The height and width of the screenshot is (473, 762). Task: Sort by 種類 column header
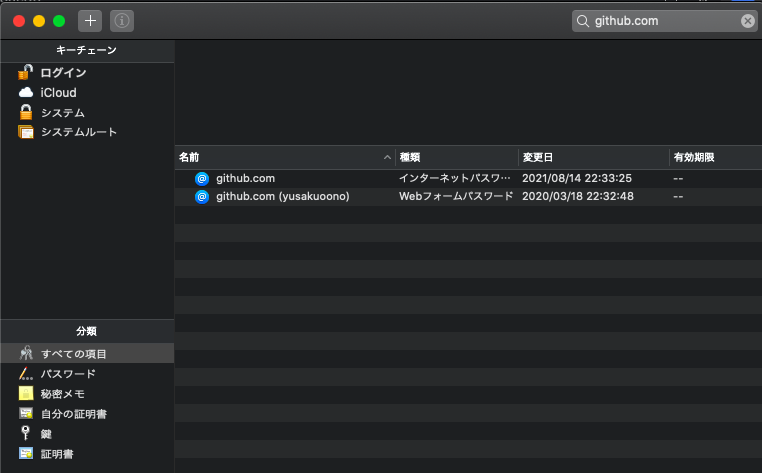(457, 157)
